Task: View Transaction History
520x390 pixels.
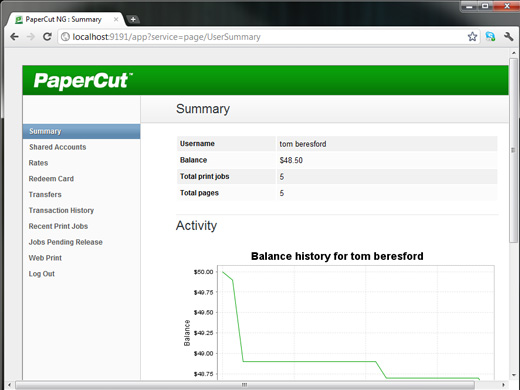Action: [61, 210]
